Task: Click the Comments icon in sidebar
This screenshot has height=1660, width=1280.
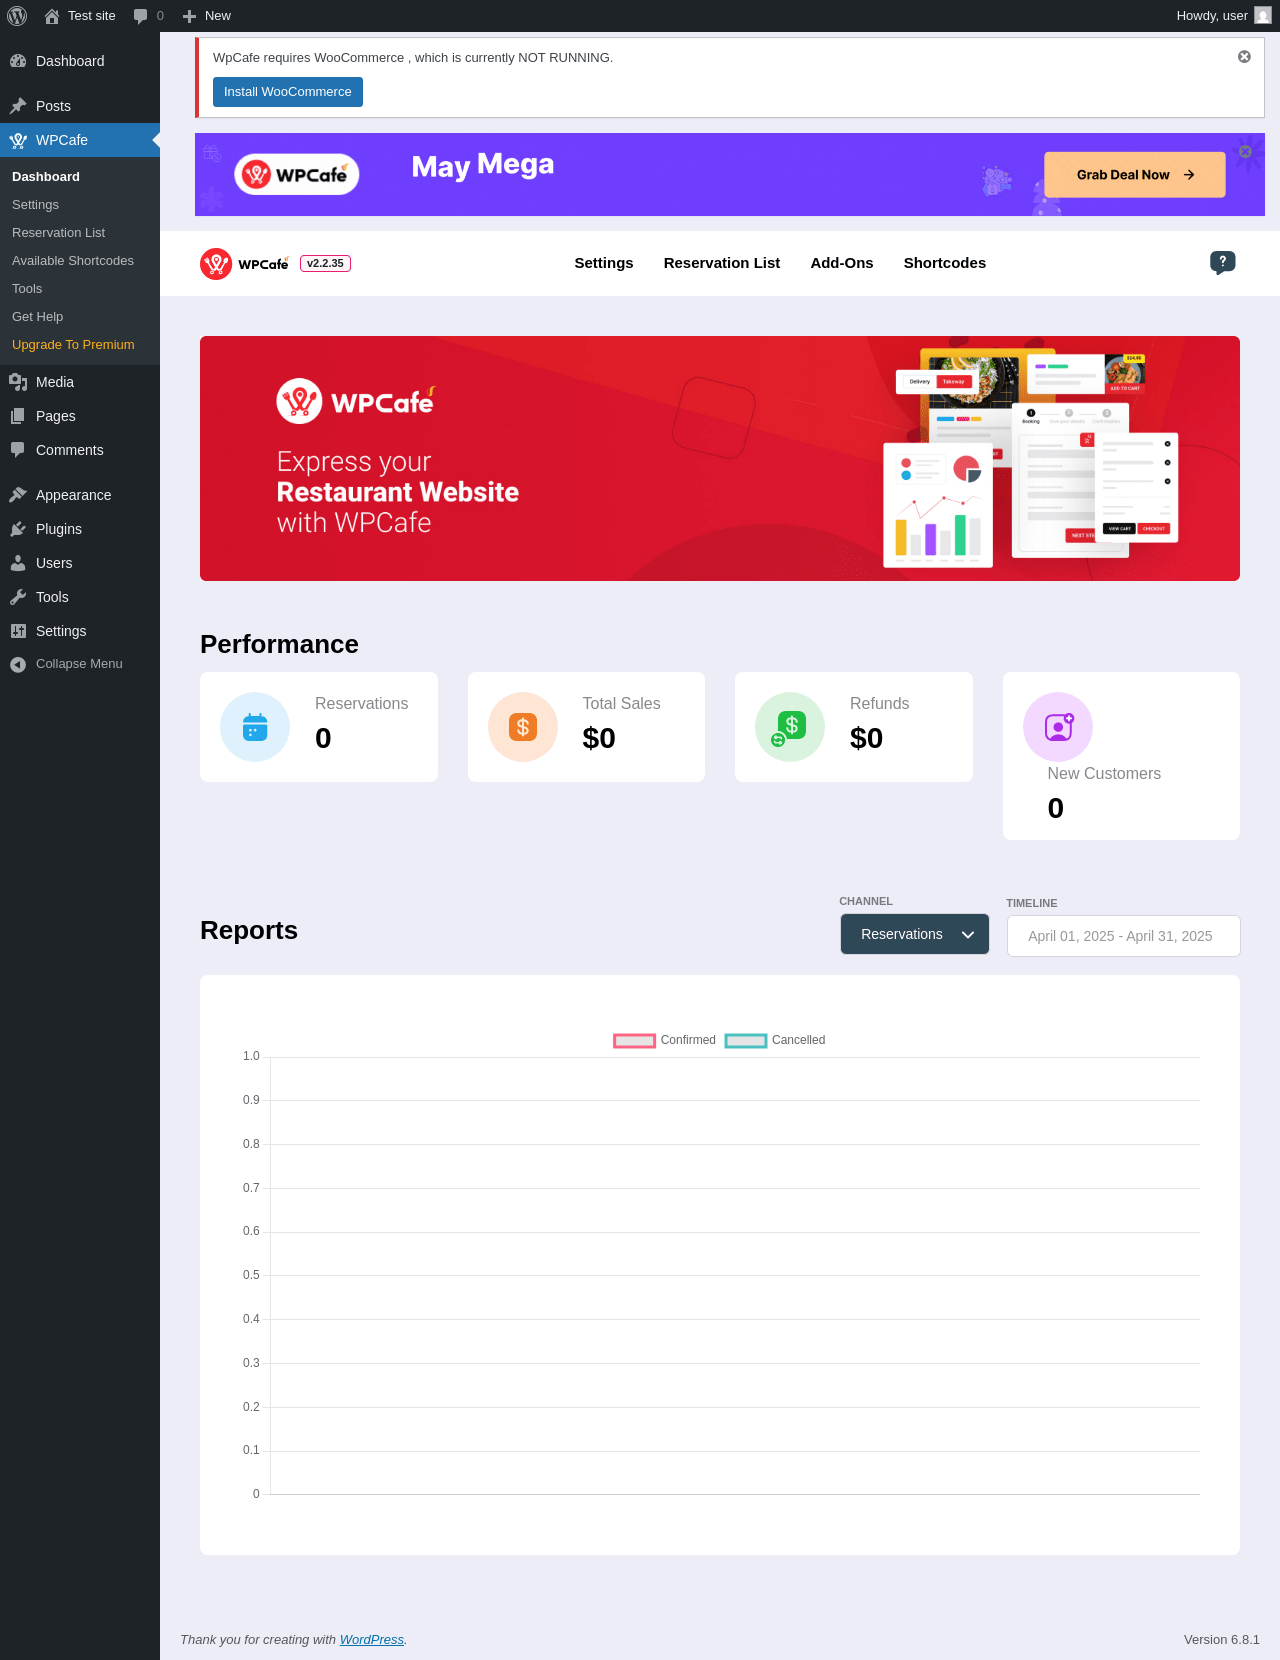Action: [x=18, y=450]
